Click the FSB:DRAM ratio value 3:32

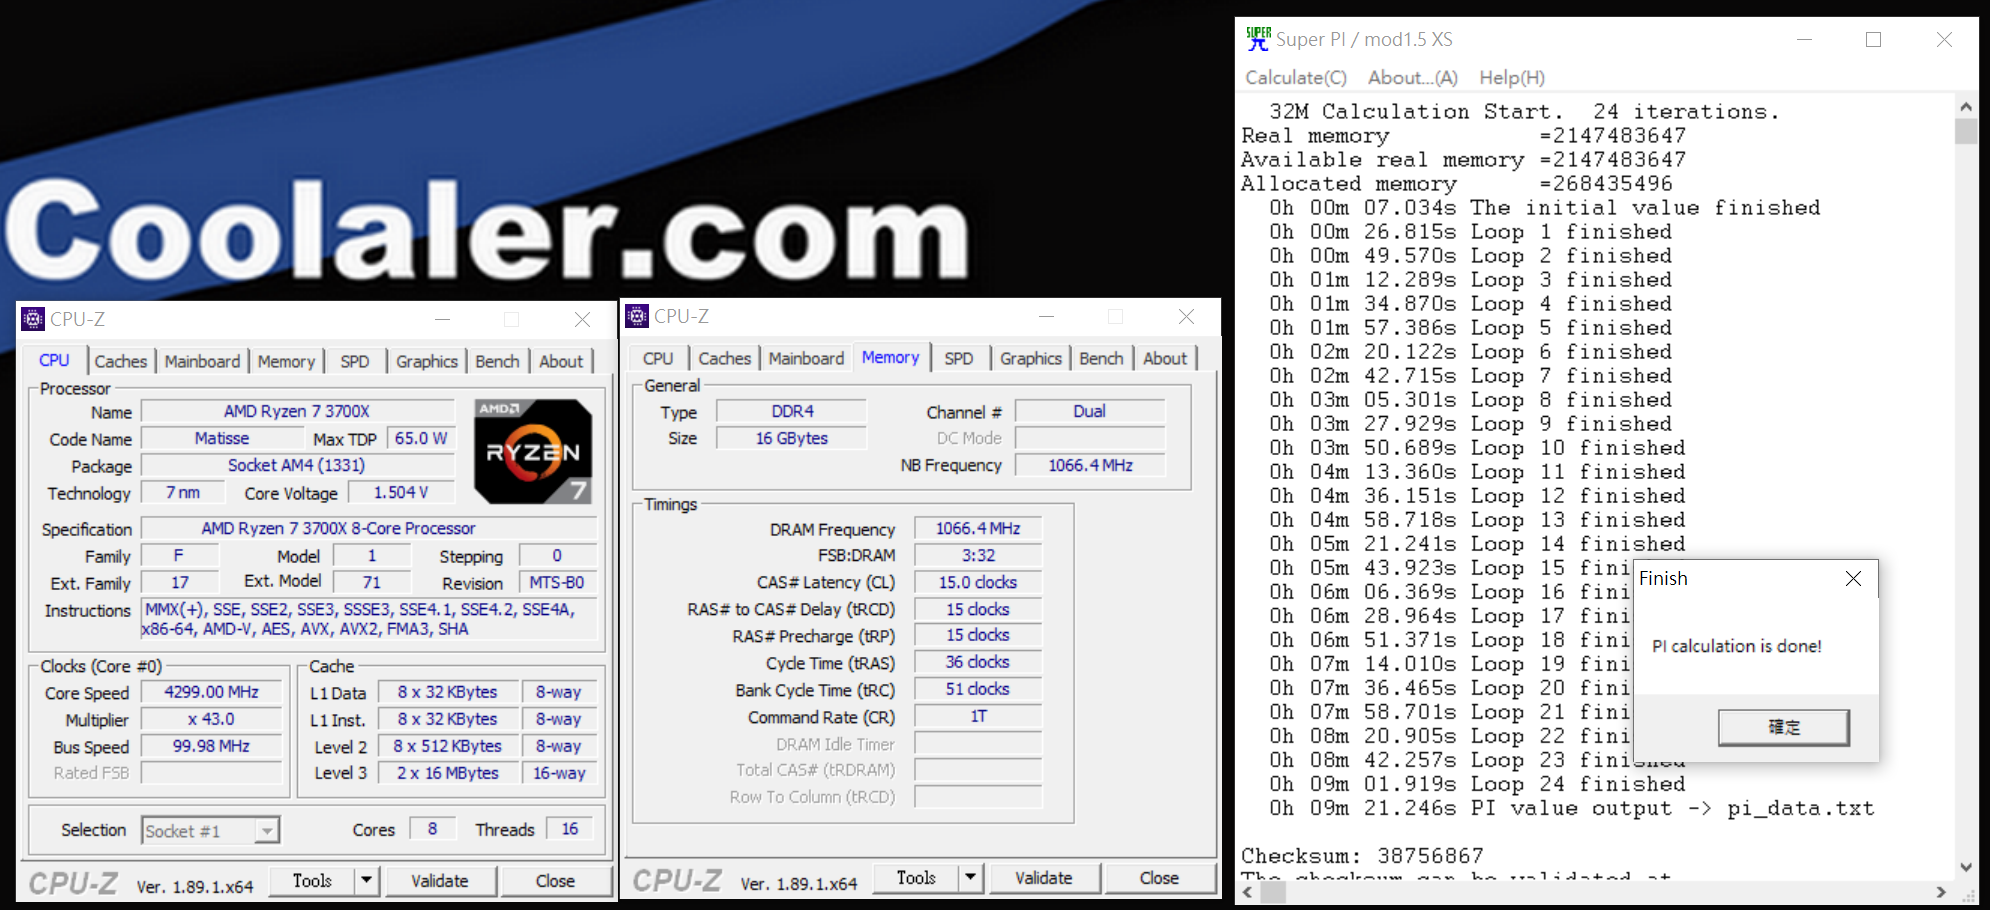(x=978, y=555)
